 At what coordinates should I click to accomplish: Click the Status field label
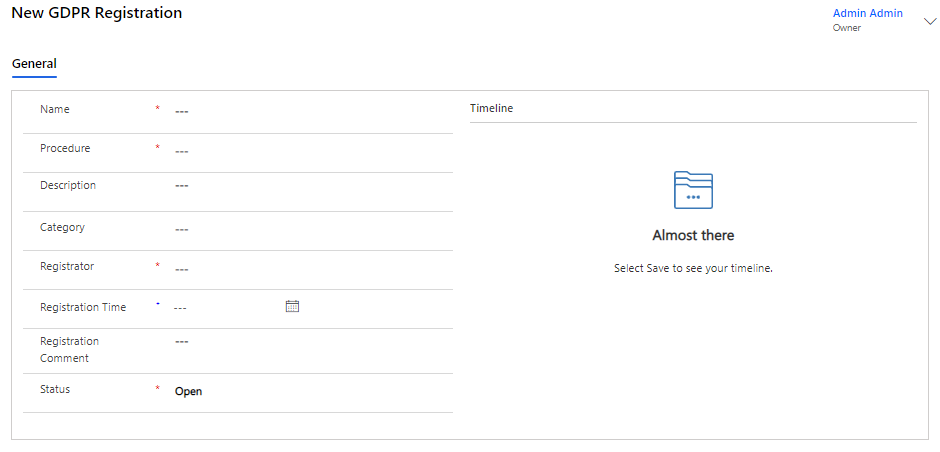[55, 389]
